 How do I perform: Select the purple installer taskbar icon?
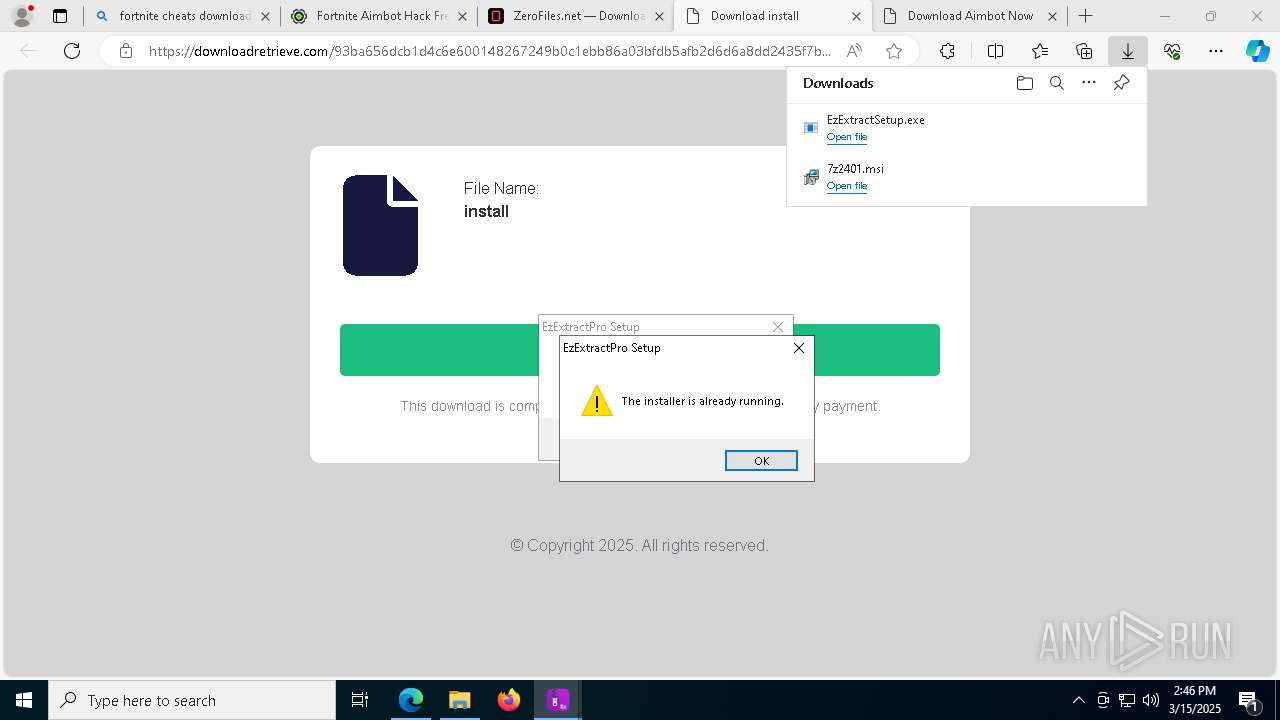(558, 700)
